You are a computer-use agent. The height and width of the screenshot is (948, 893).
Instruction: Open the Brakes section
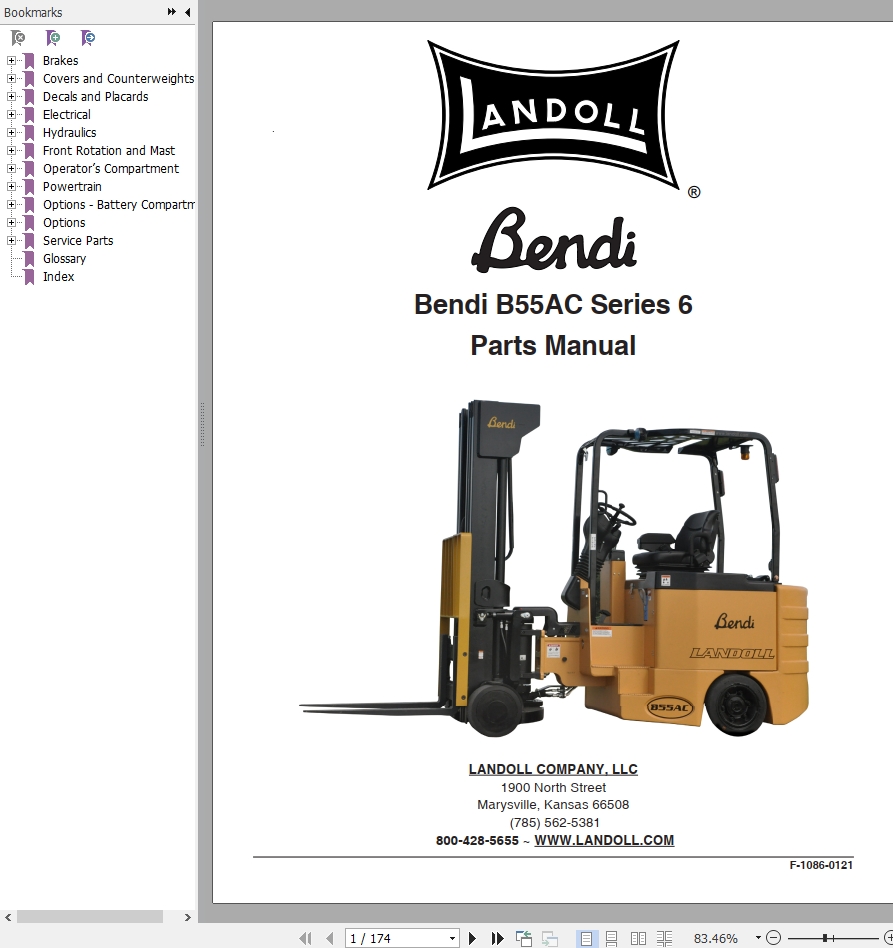60,60
